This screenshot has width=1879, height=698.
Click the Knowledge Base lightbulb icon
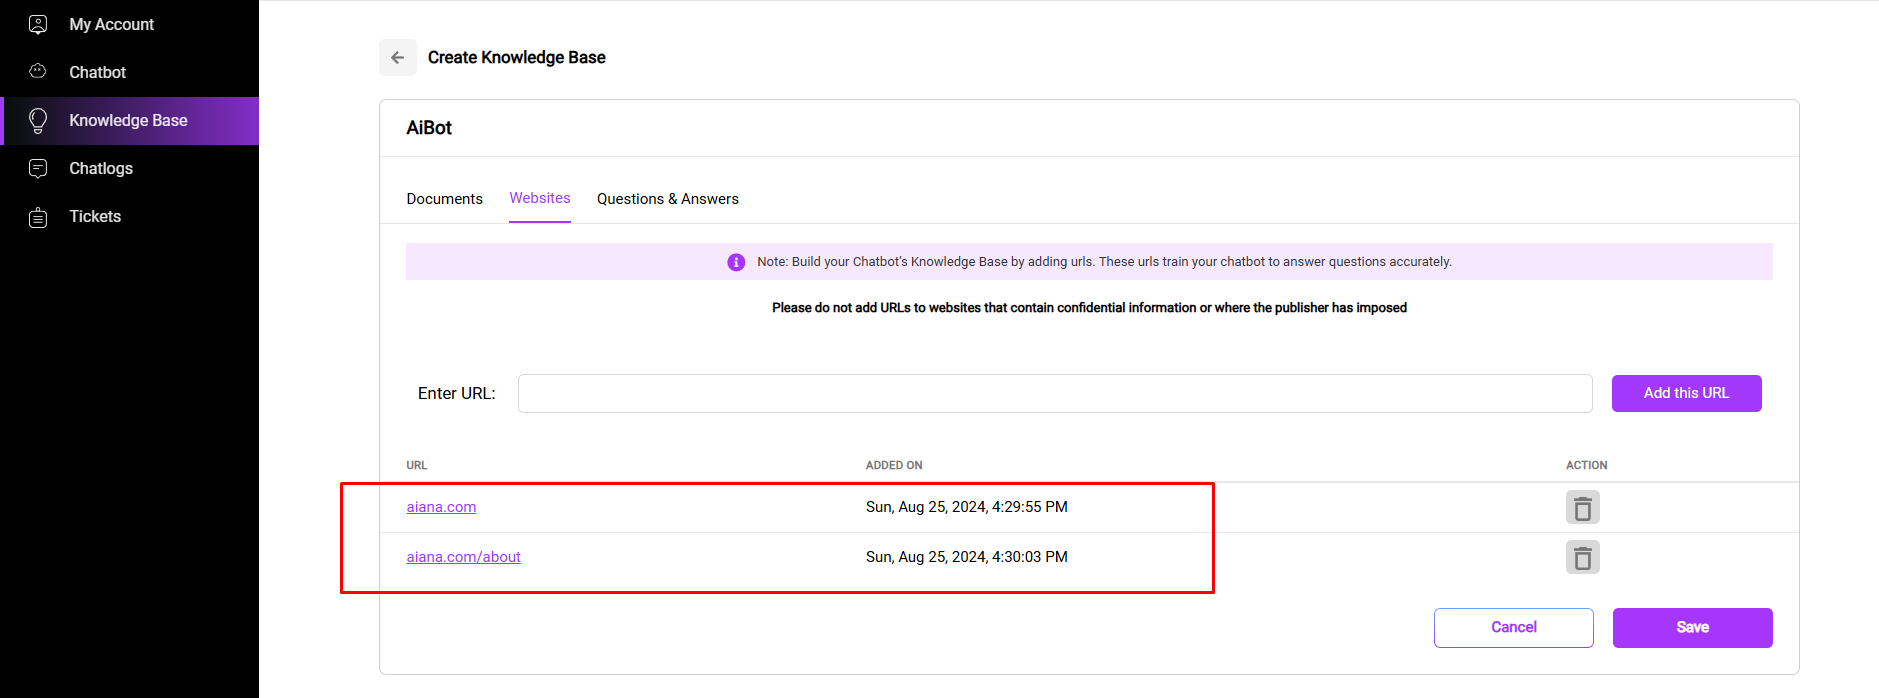(38, 121)
